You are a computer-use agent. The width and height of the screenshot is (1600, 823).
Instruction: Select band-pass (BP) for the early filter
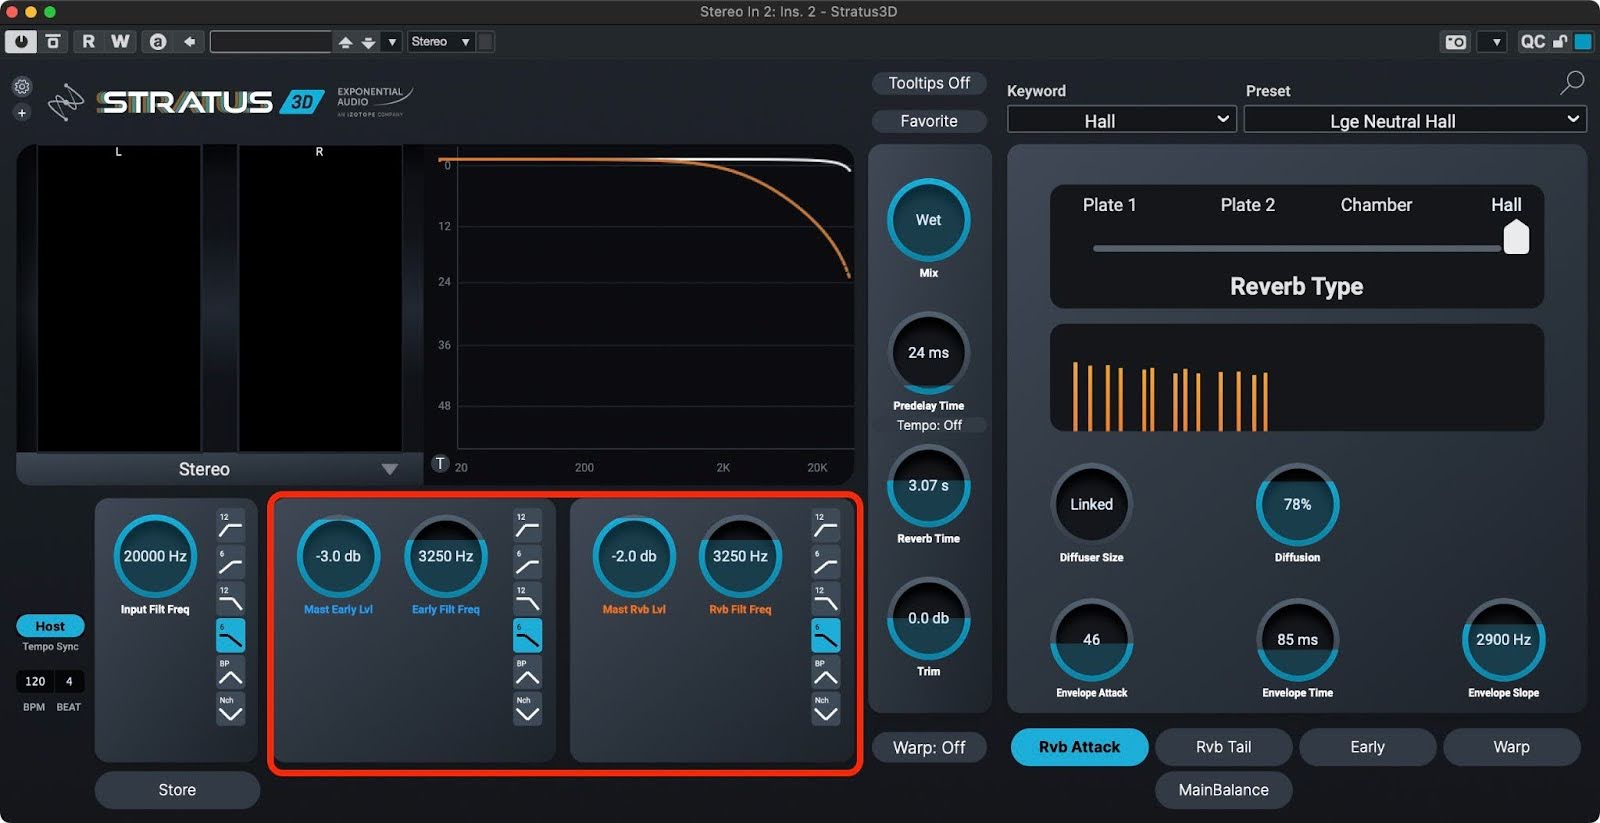click(527, 672)
